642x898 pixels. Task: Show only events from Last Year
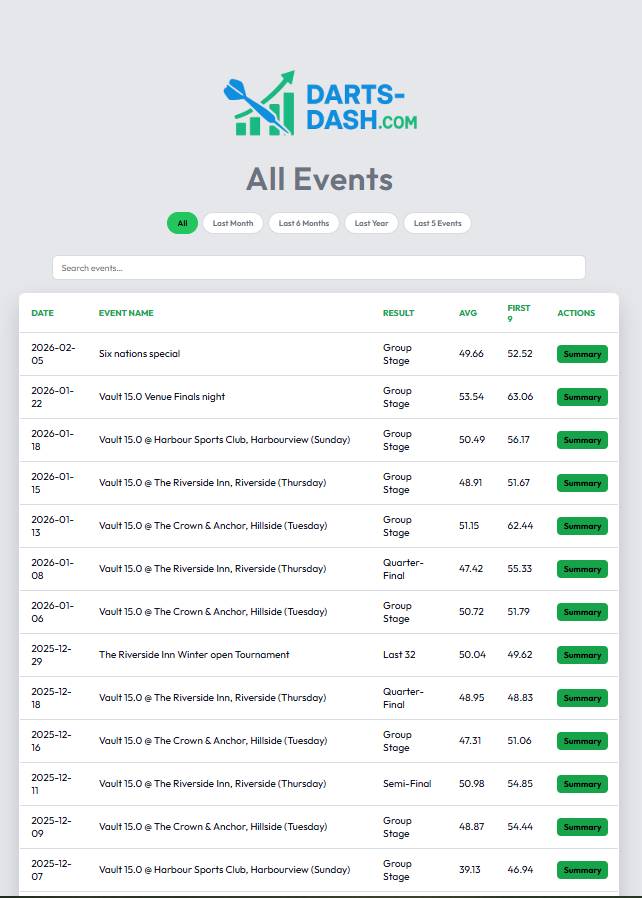(371, 222)
